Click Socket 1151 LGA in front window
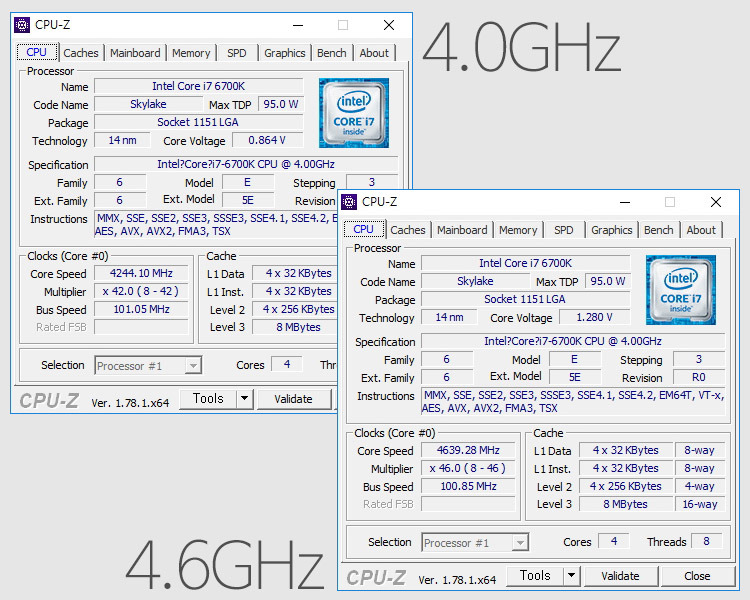Image resolution: width=750 pixels, height=600 pixels. 525,299
